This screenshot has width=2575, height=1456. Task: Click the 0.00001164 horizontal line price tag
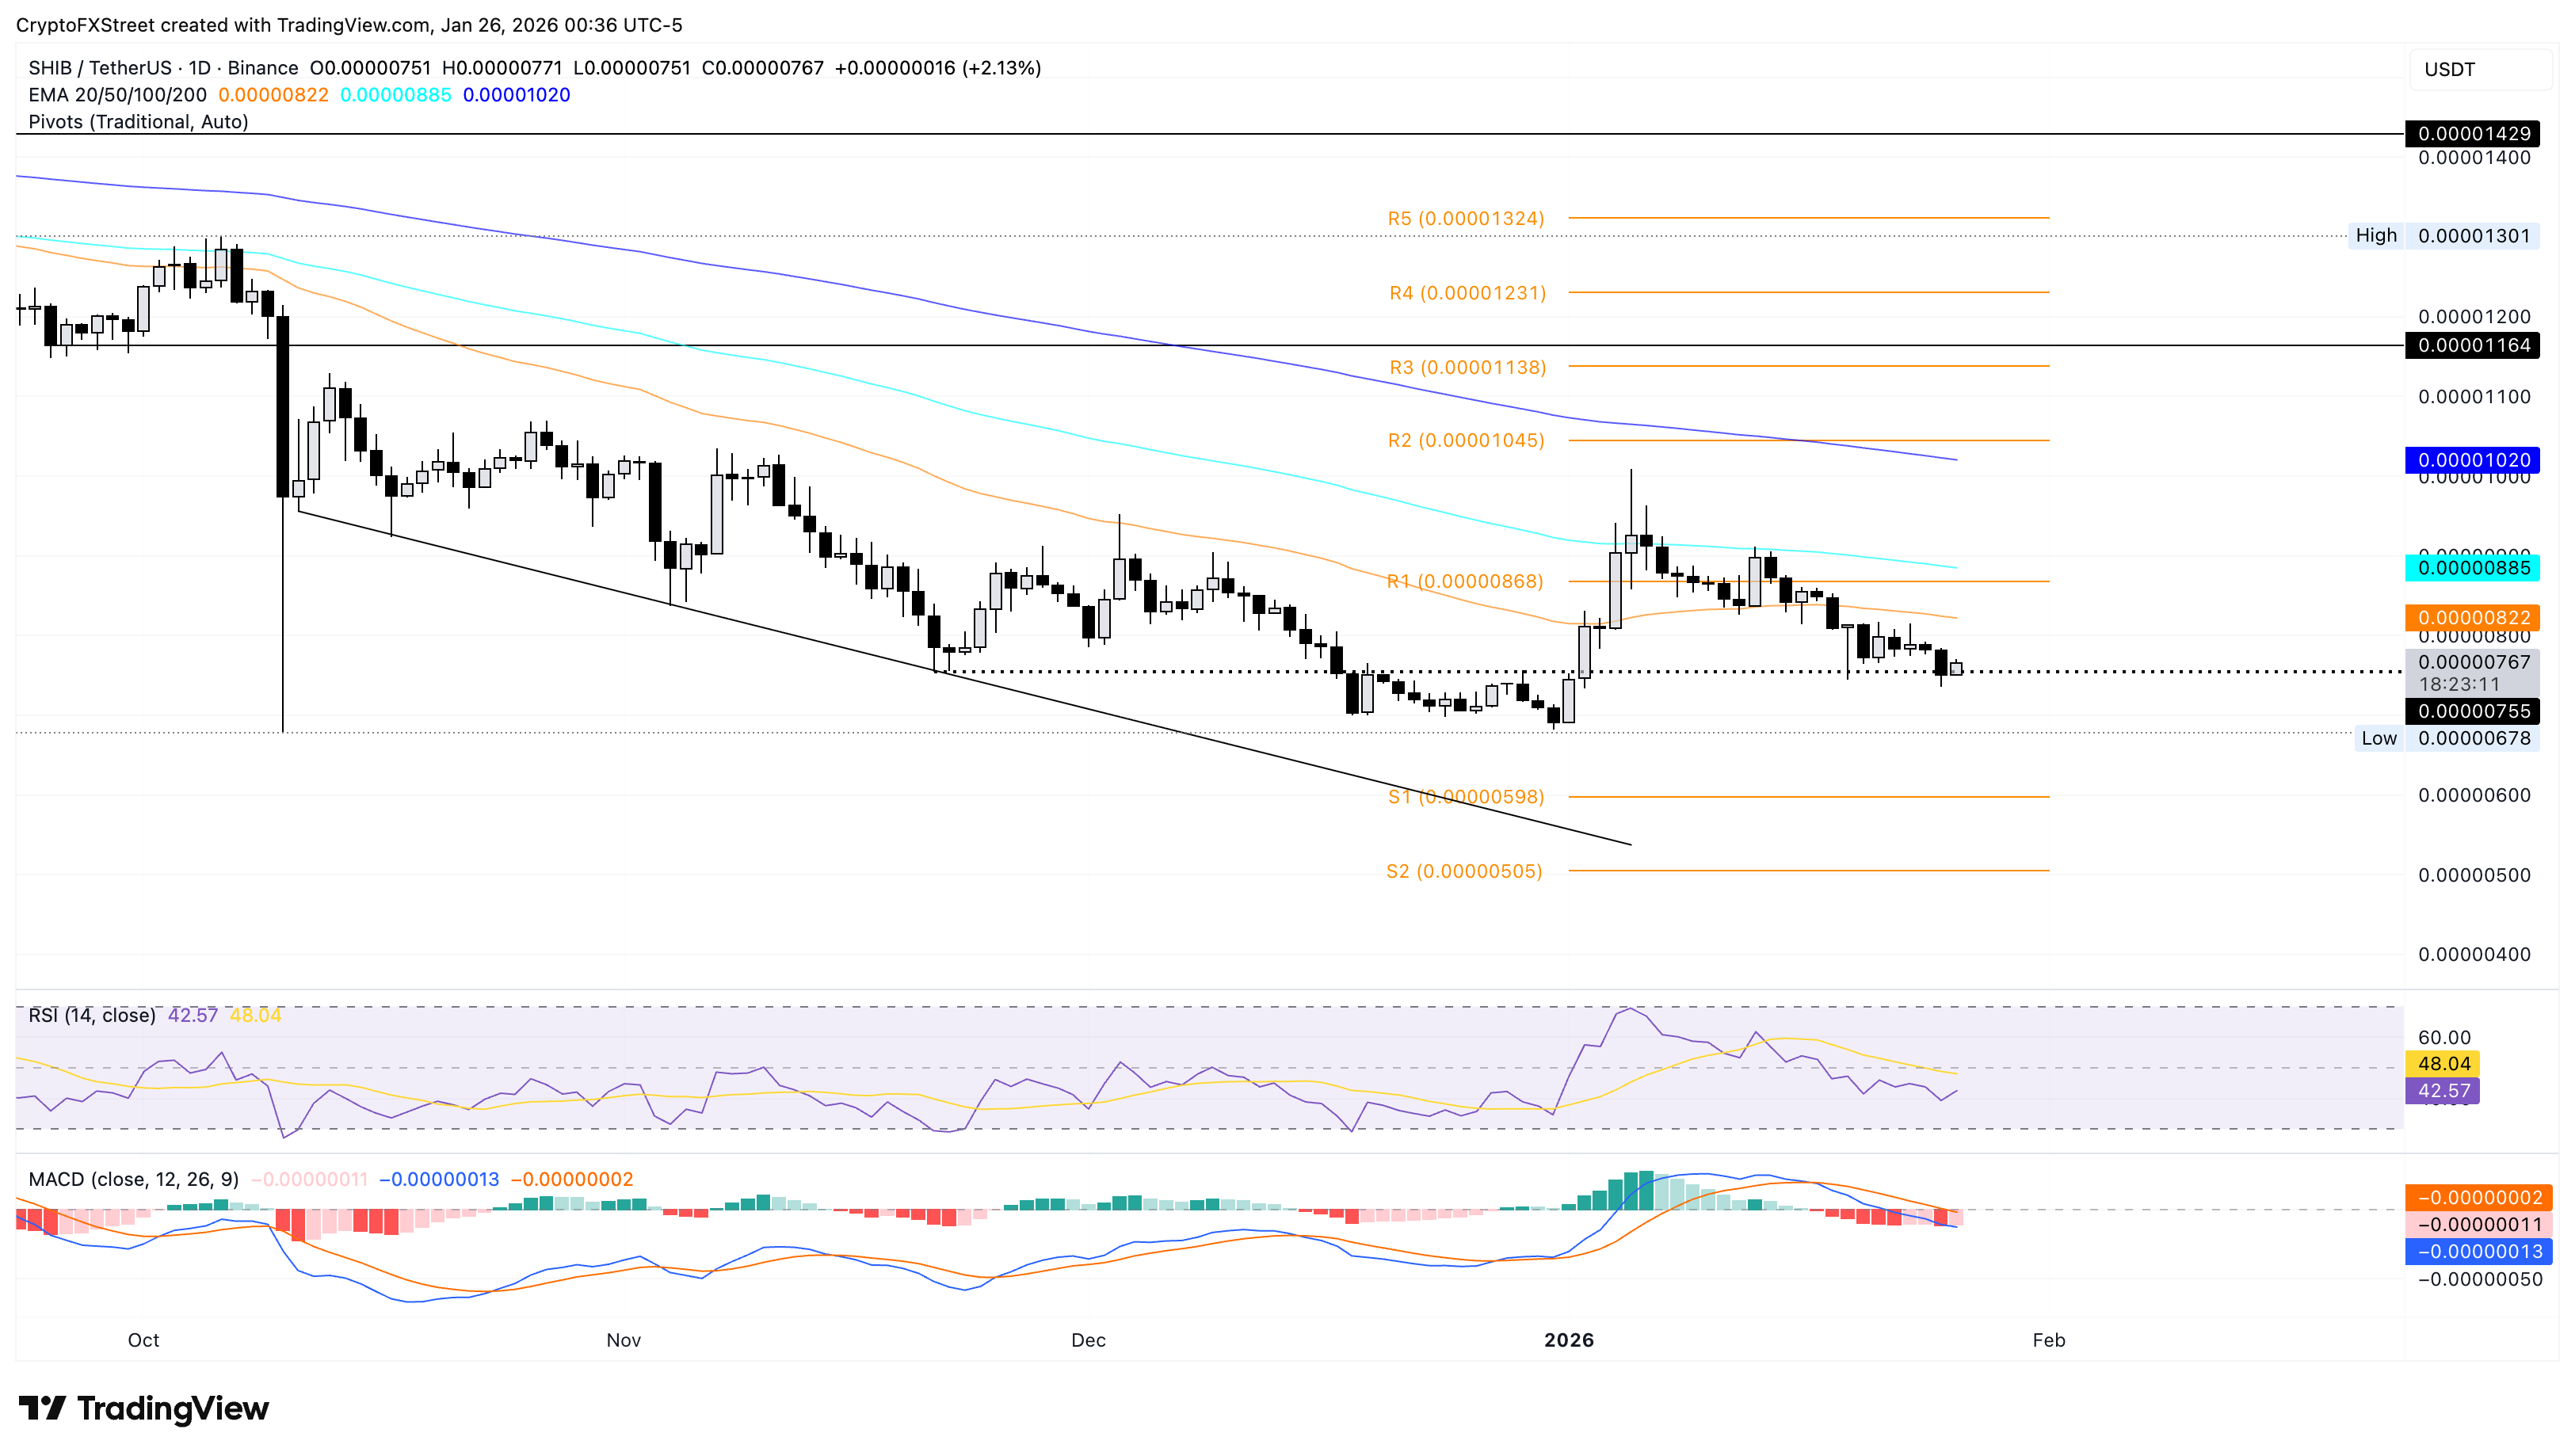(x=2473, y=345)
